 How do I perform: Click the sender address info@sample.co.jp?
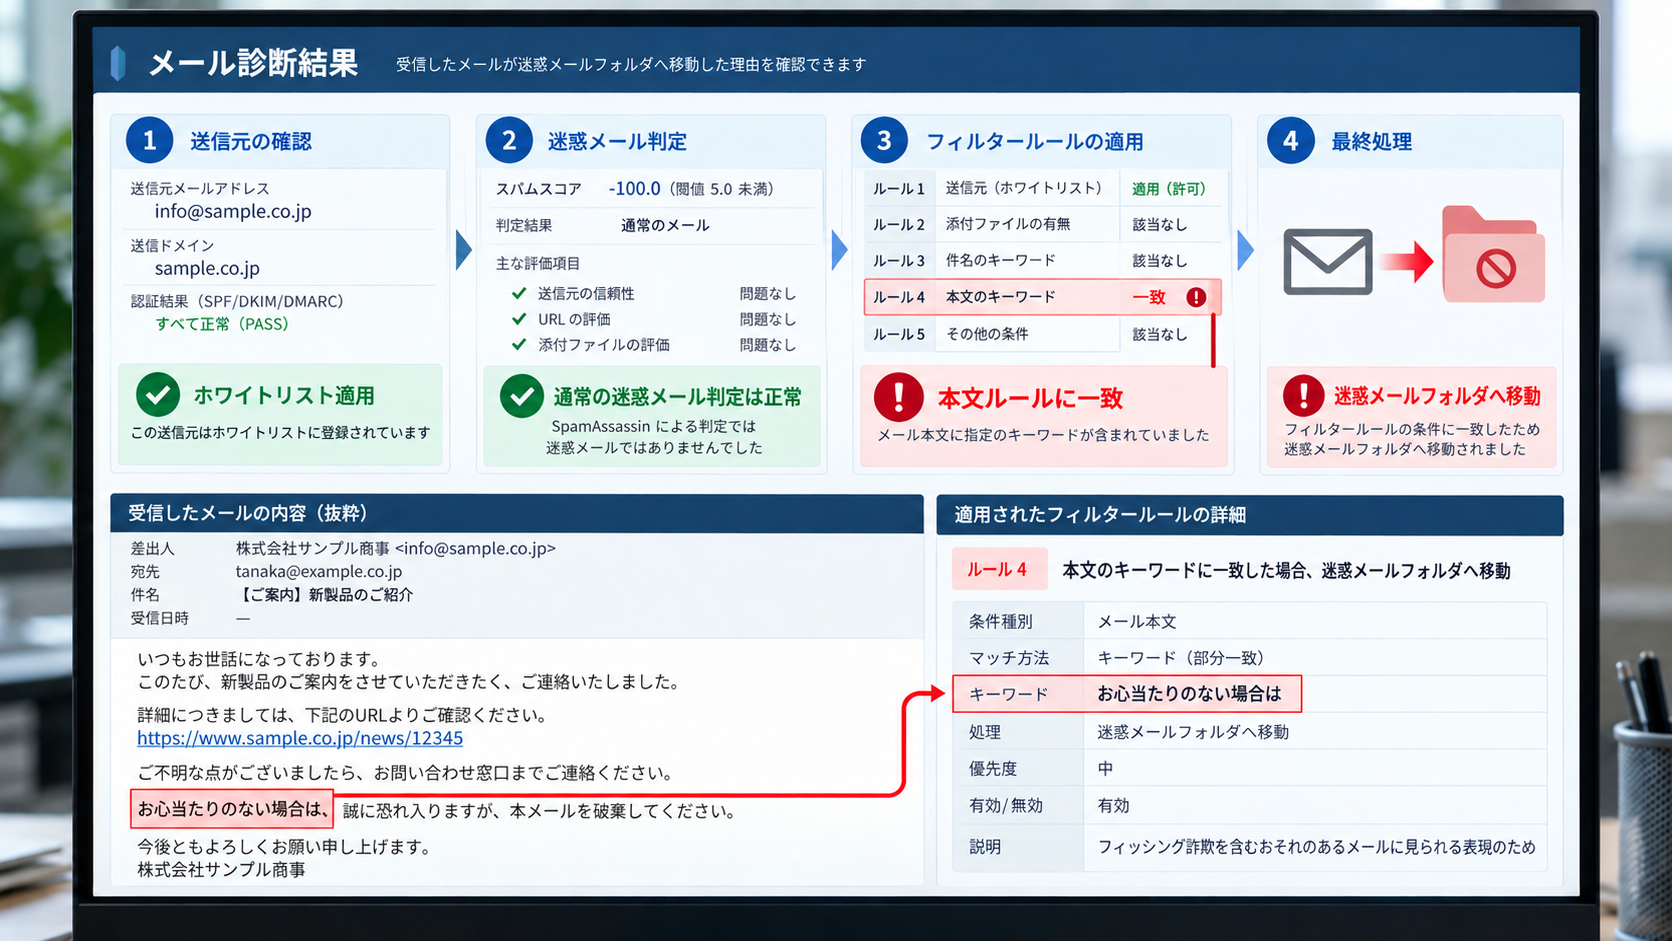233,211
